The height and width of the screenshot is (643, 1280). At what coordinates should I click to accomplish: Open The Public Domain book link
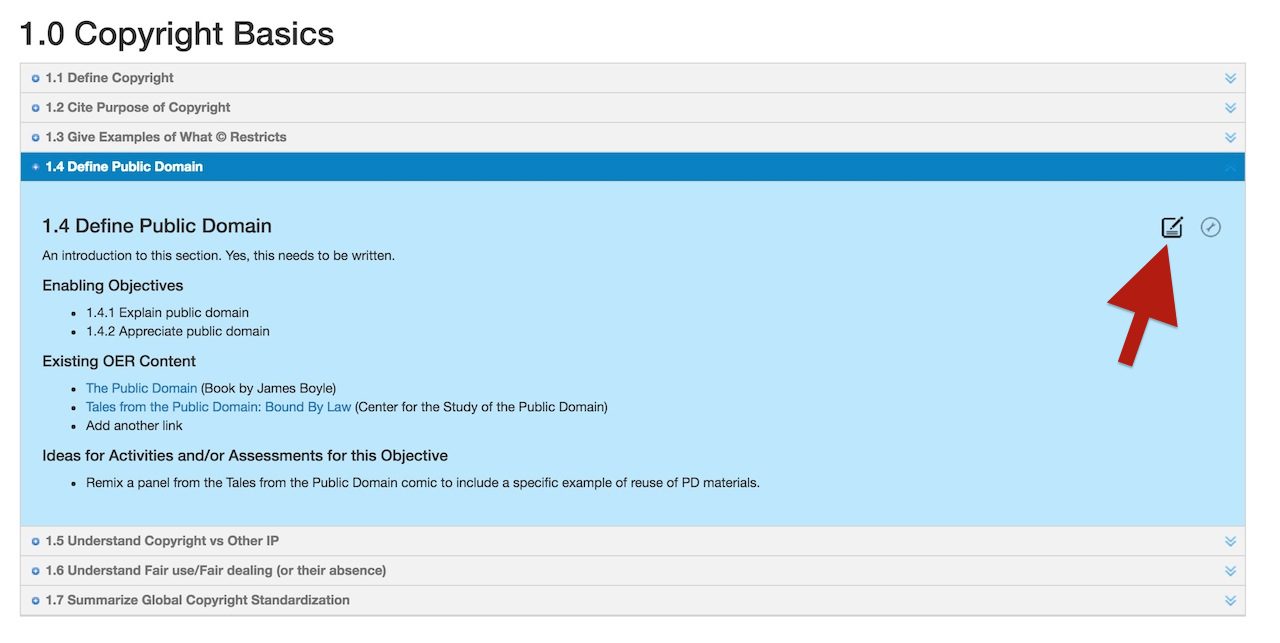[x=141, y=388]
